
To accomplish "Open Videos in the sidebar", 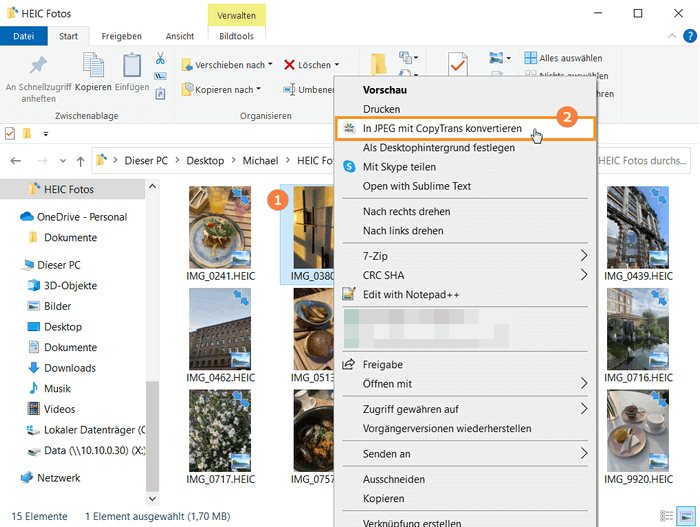I will click(x=51, y=409).
